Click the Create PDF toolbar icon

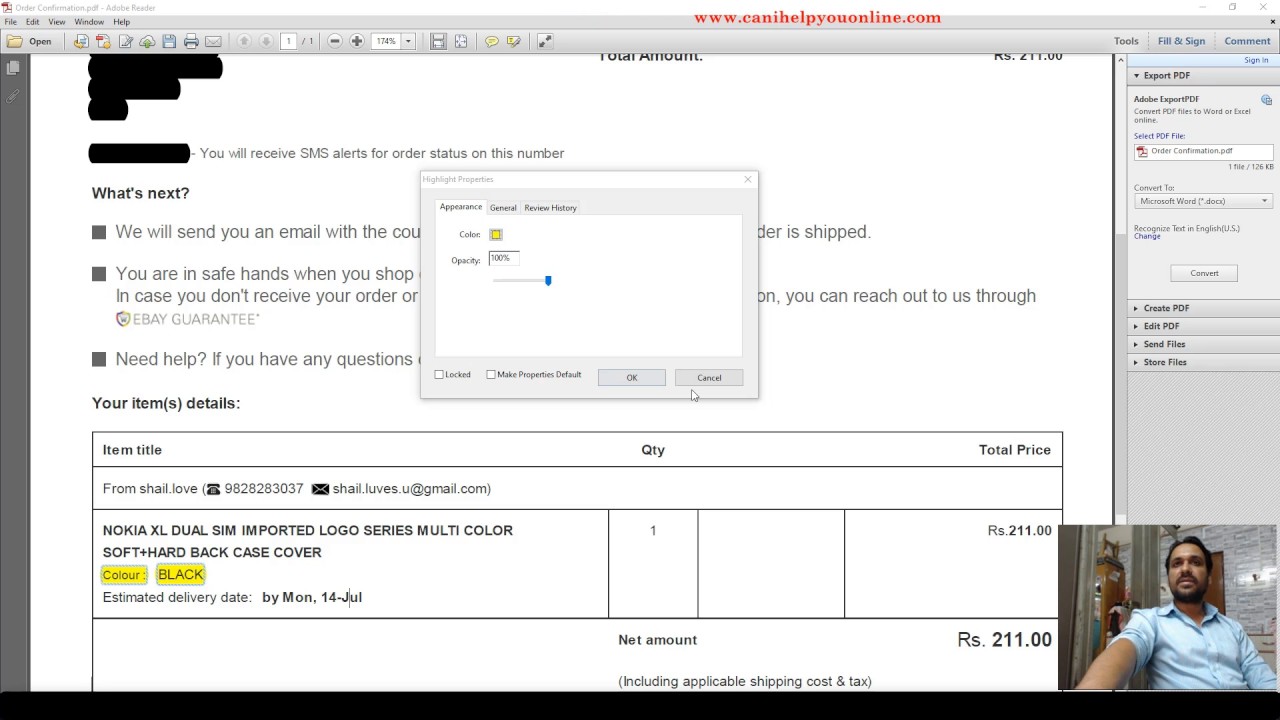point(103,41)
